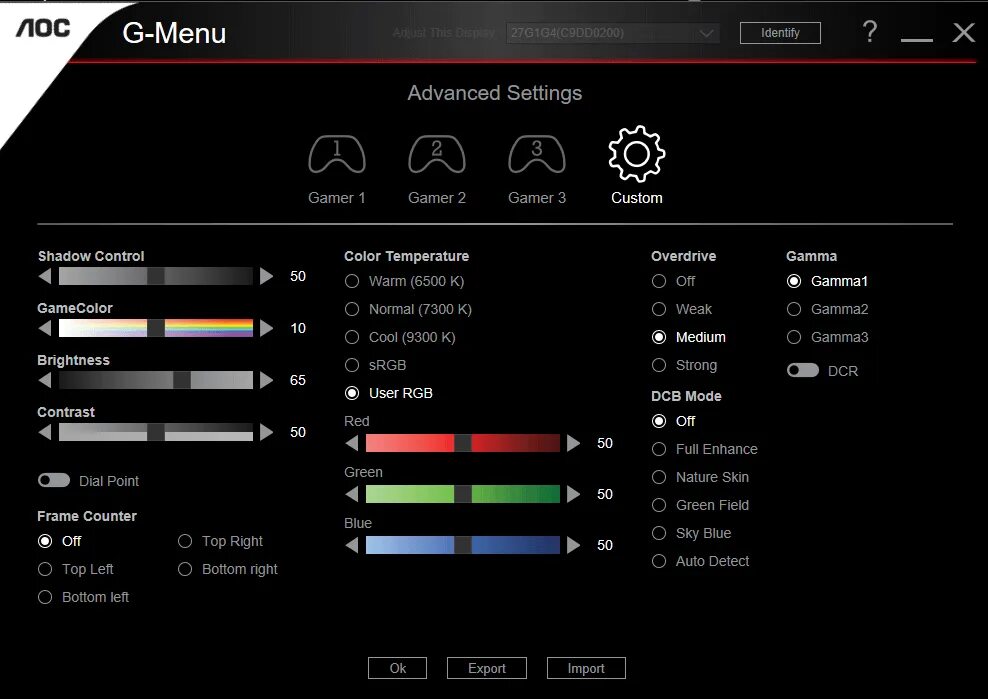Increase Red value with right arrow
Viewport: 988px width, 699px height.
(573, 443)
